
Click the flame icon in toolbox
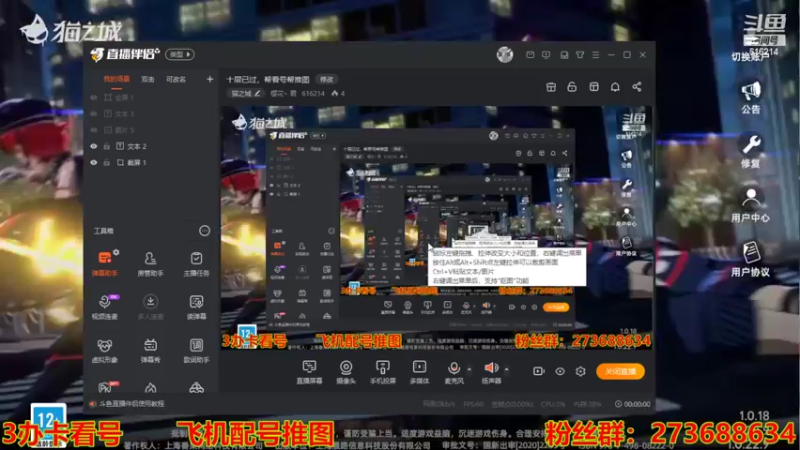point(151,388)
